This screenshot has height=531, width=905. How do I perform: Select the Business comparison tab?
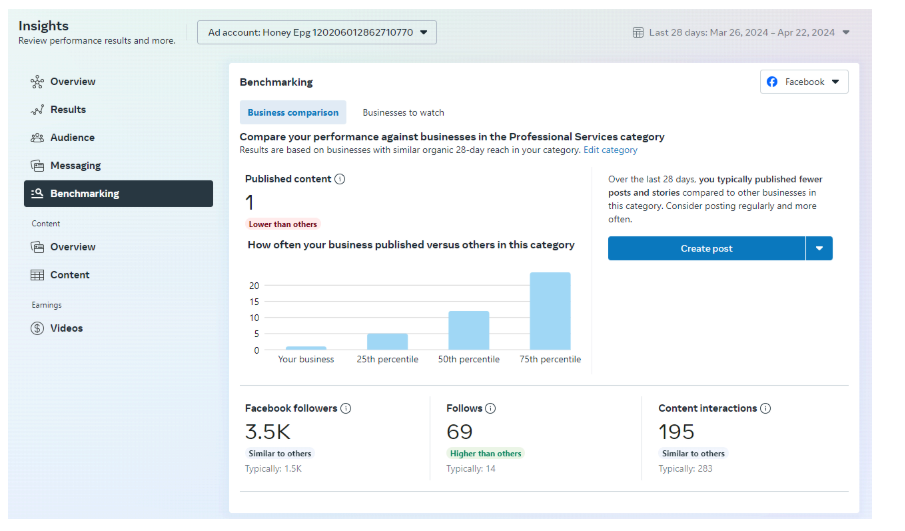(x=293, y=113)
